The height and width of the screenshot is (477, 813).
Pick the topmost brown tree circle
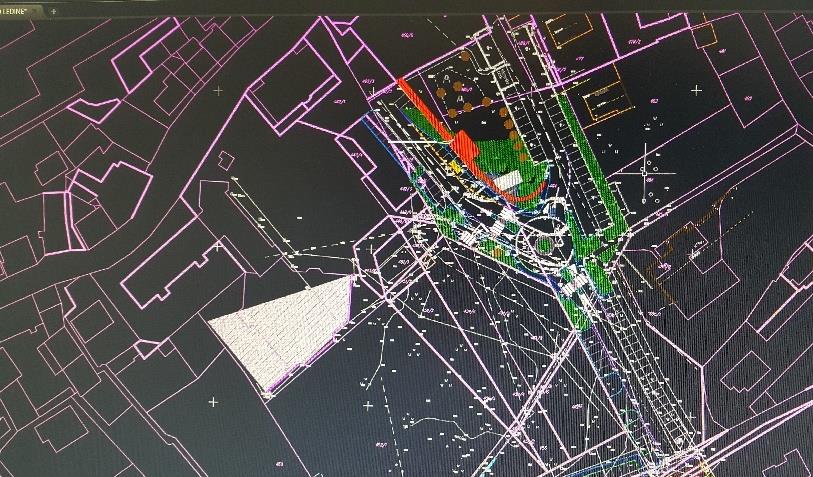point(441,90)
